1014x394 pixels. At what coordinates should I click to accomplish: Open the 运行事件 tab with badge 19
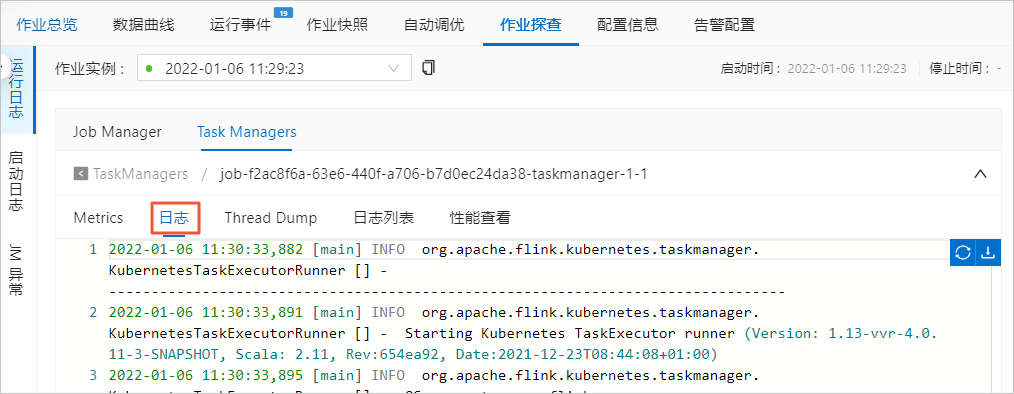tap(240, 25)
